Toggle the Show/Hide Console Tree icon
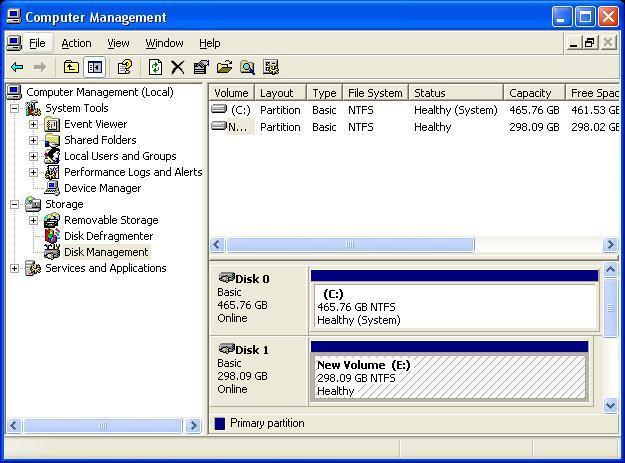This screenshot has height=463, width=625. (x=94, y=67)
